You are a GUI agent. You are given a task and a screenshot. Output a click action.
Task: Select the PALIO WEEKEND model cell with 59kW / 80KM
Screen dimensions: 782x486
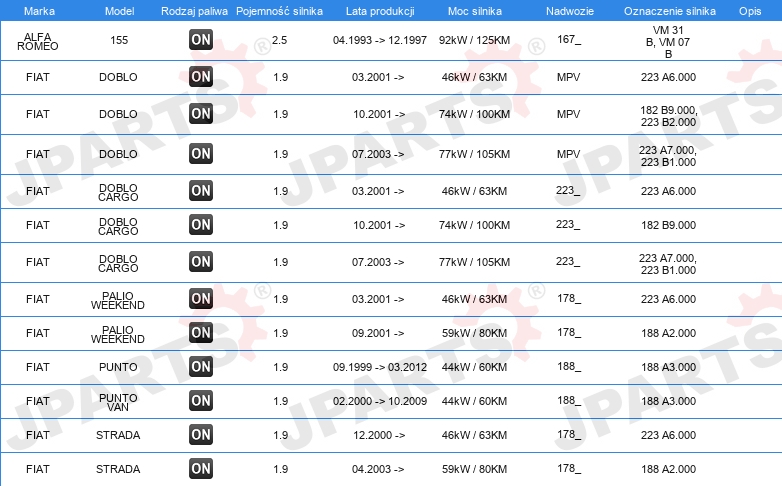118,334
